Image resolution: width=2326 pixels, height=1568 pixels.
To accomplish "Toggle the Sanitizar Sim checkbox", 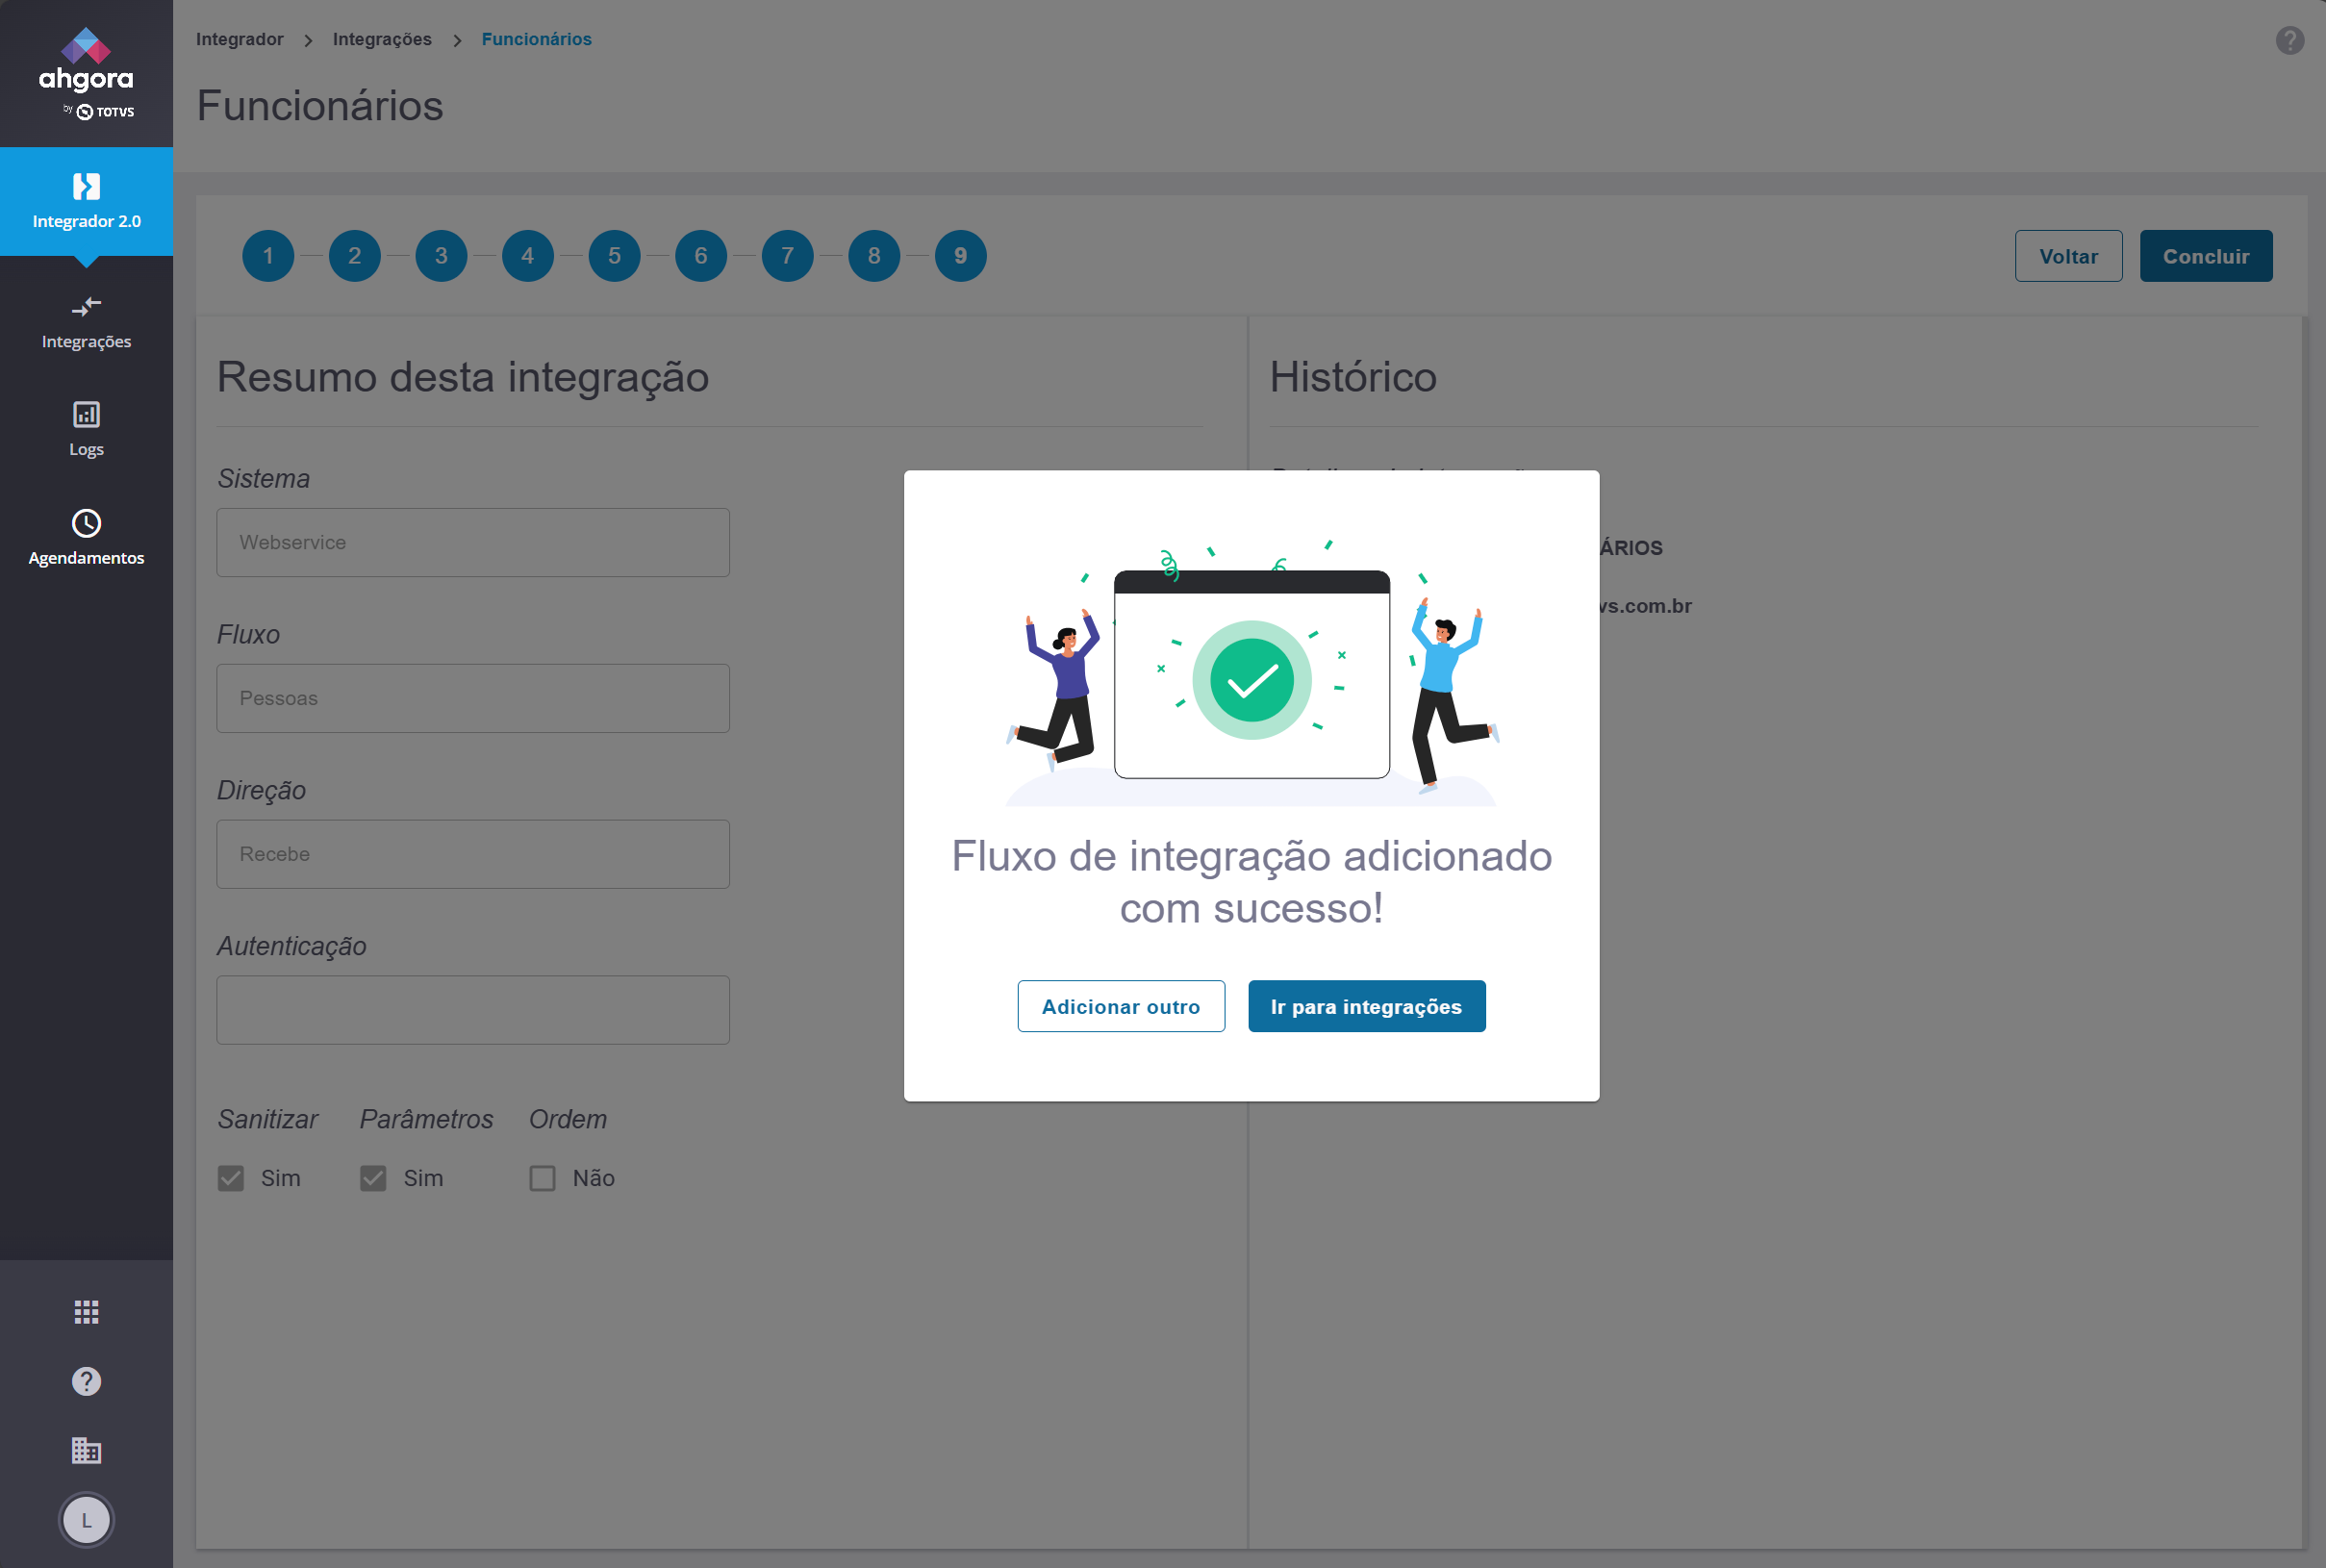I will tap(231, 1178).
